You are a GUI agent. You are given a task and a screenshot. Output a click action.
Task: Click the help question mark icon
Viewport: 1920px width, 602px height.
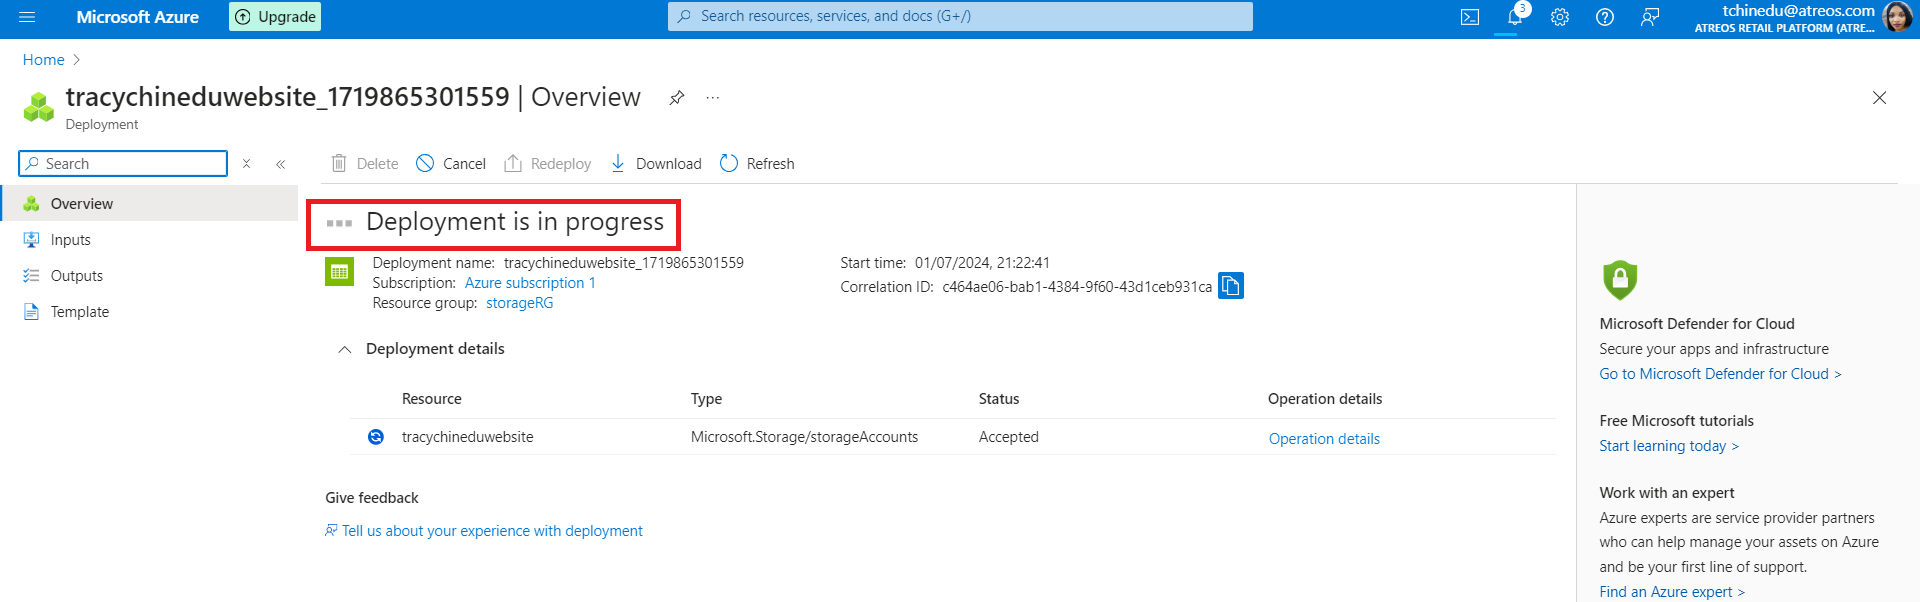1605,17
